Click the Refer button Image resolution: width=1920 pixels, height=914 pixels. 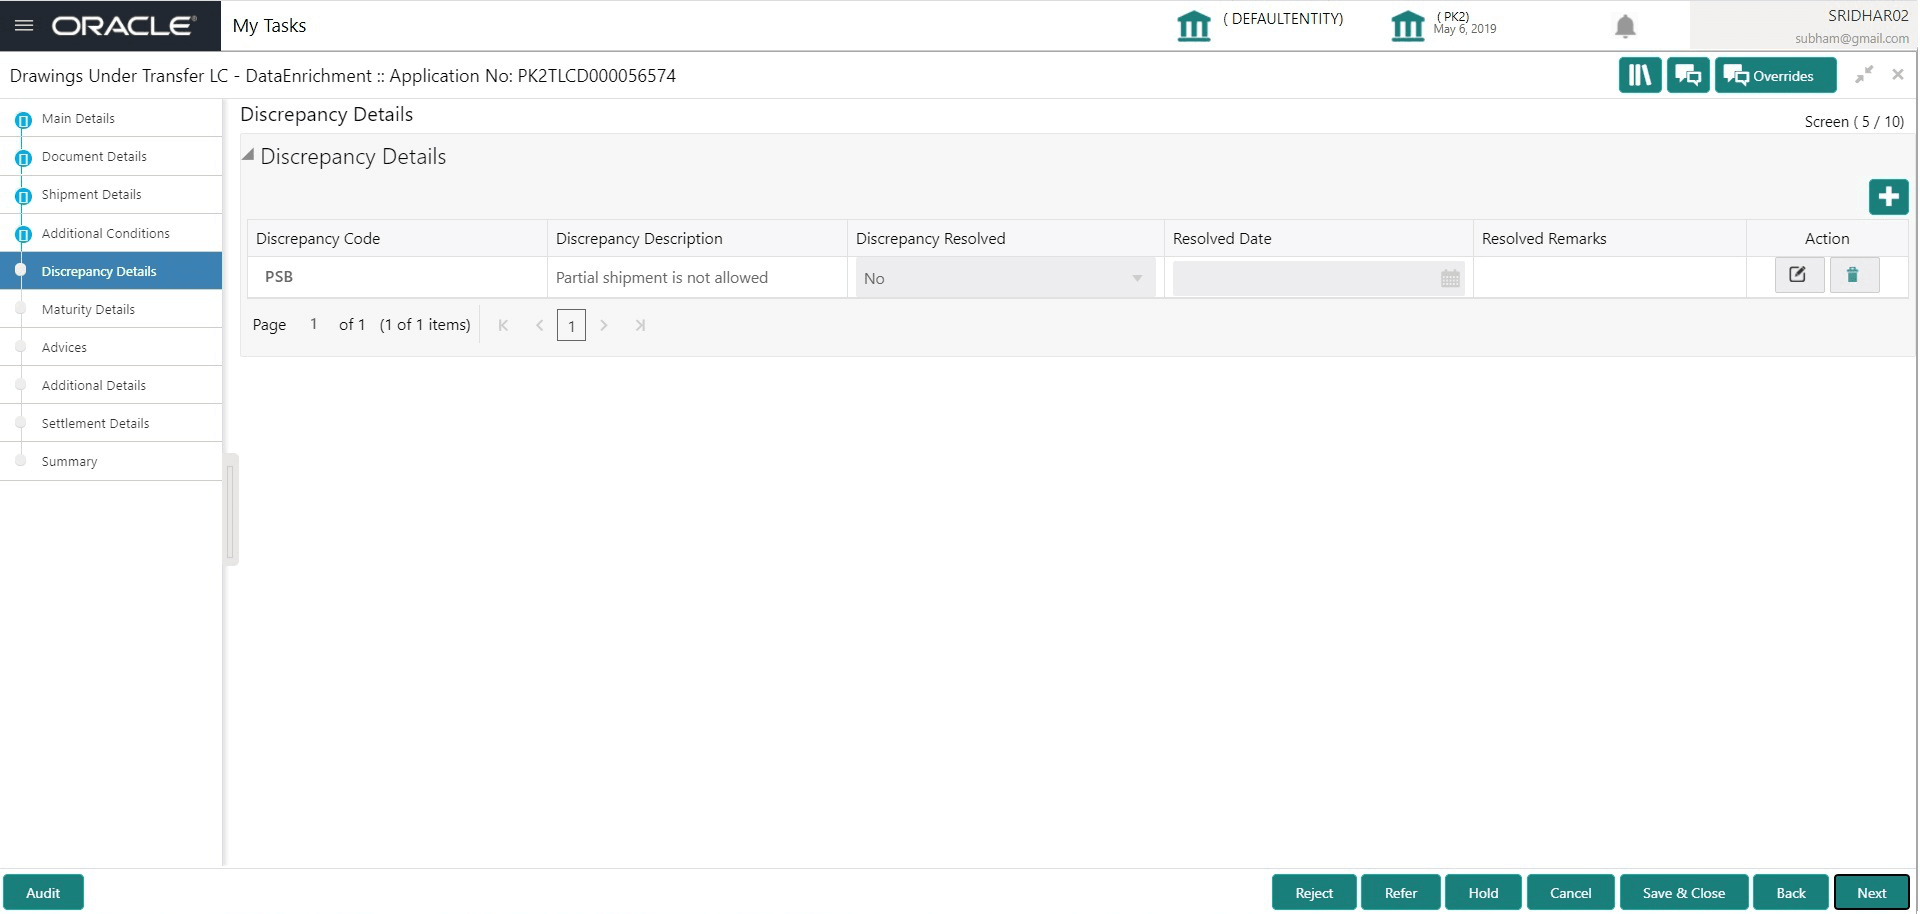pyautogui.click(x=1401, y=893)
